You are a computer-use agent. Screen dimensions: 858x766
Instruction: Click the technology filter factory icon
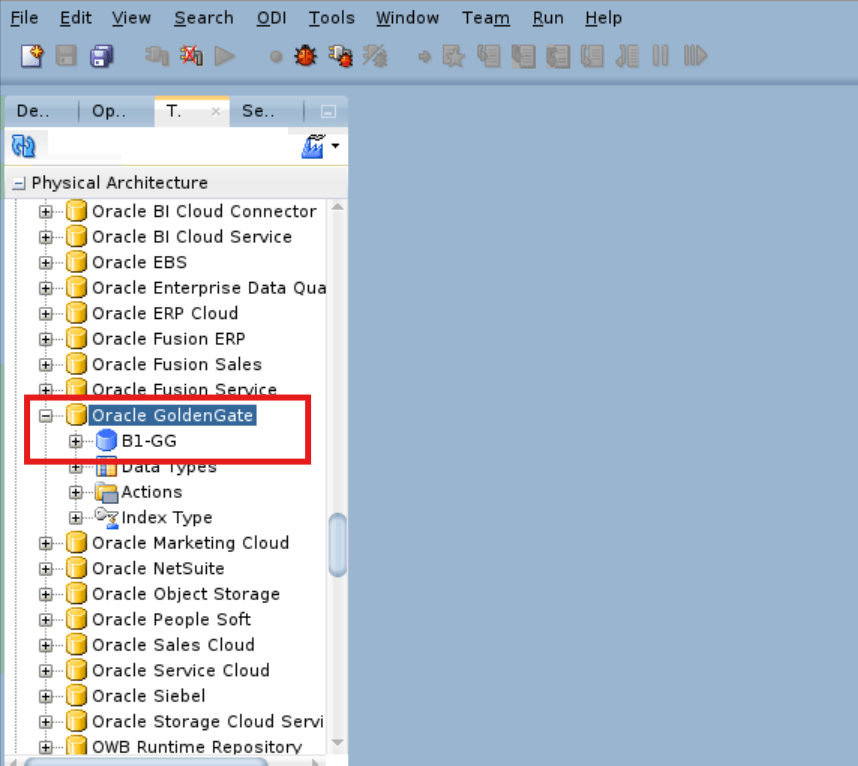click(311, 145)
